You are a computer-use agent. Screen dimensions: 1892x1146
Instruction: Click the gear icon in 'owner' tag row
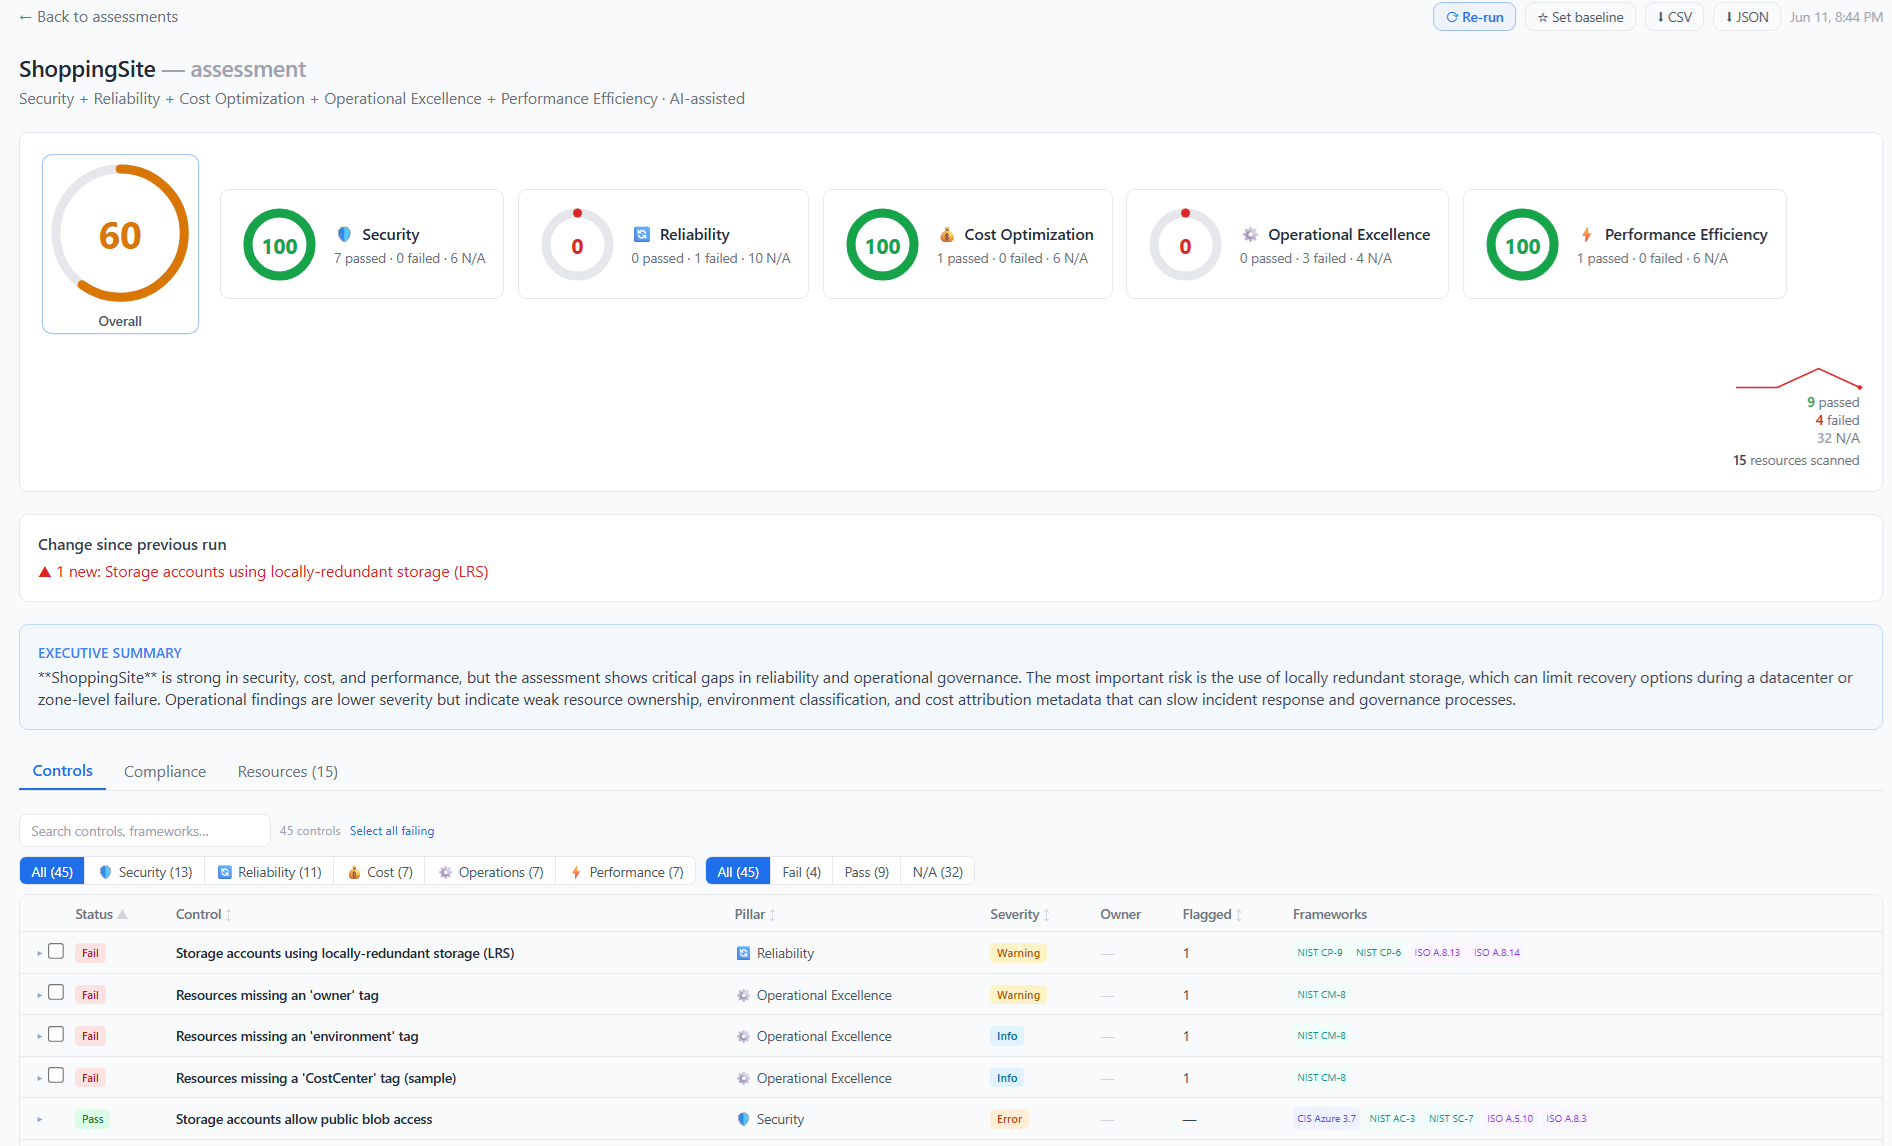tap(743, 995)
